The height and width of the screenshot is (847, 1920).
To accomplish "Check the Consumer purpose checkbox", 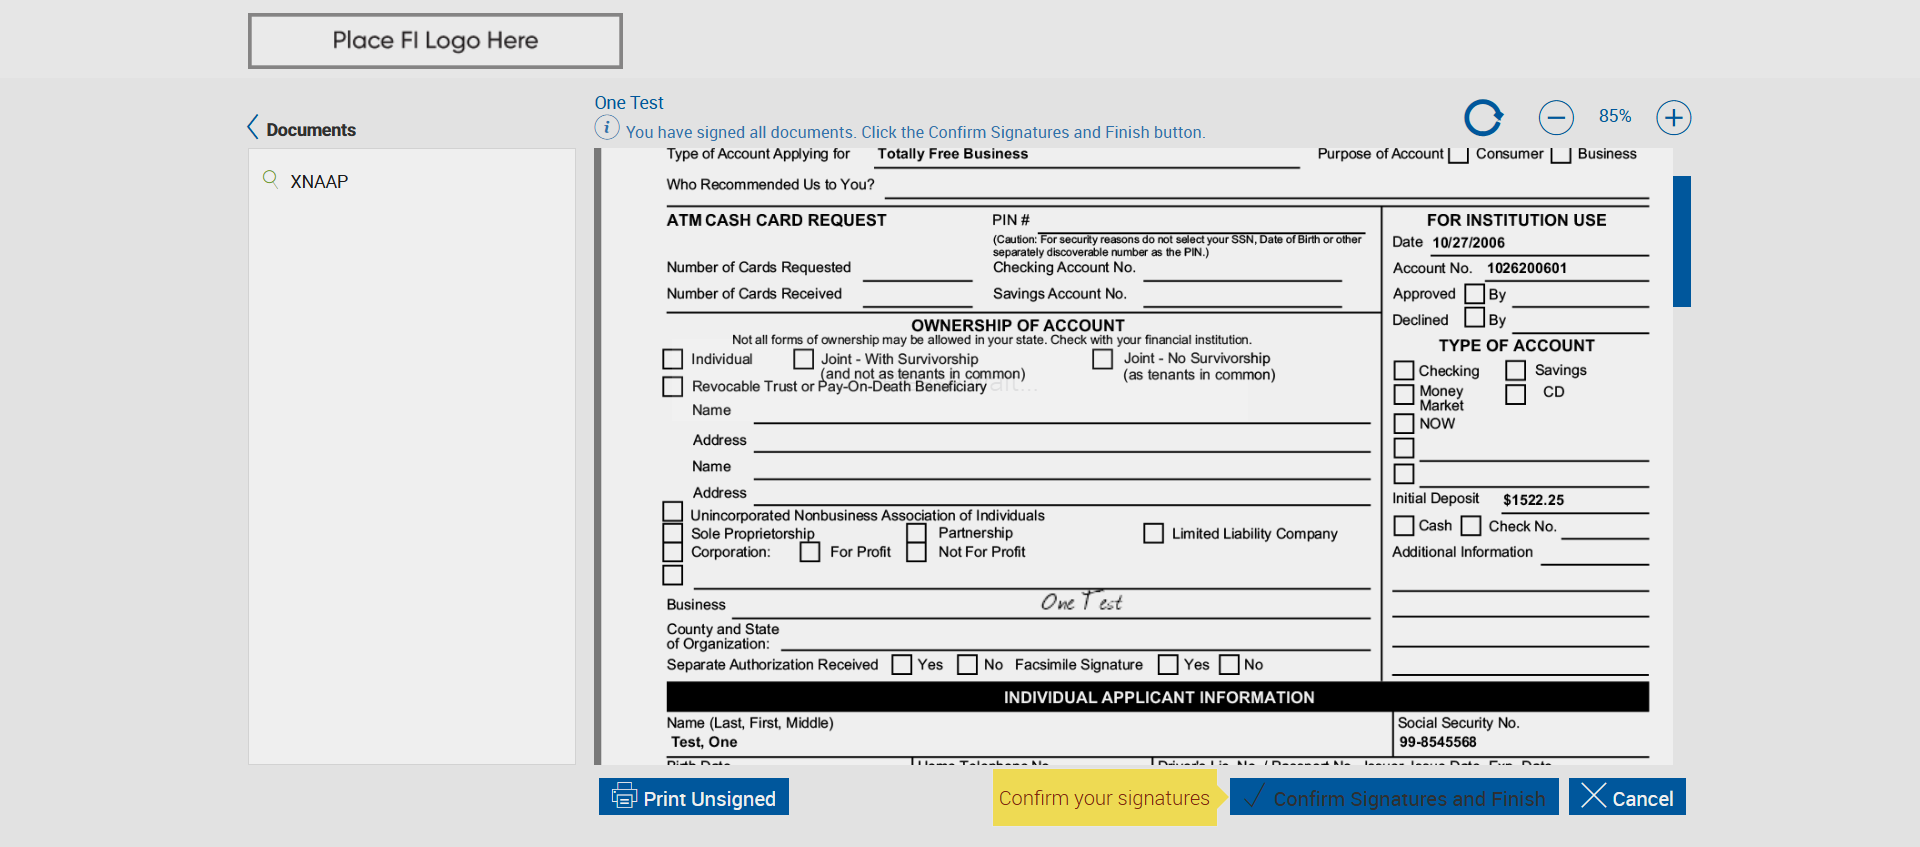I will click(1458, 155).
